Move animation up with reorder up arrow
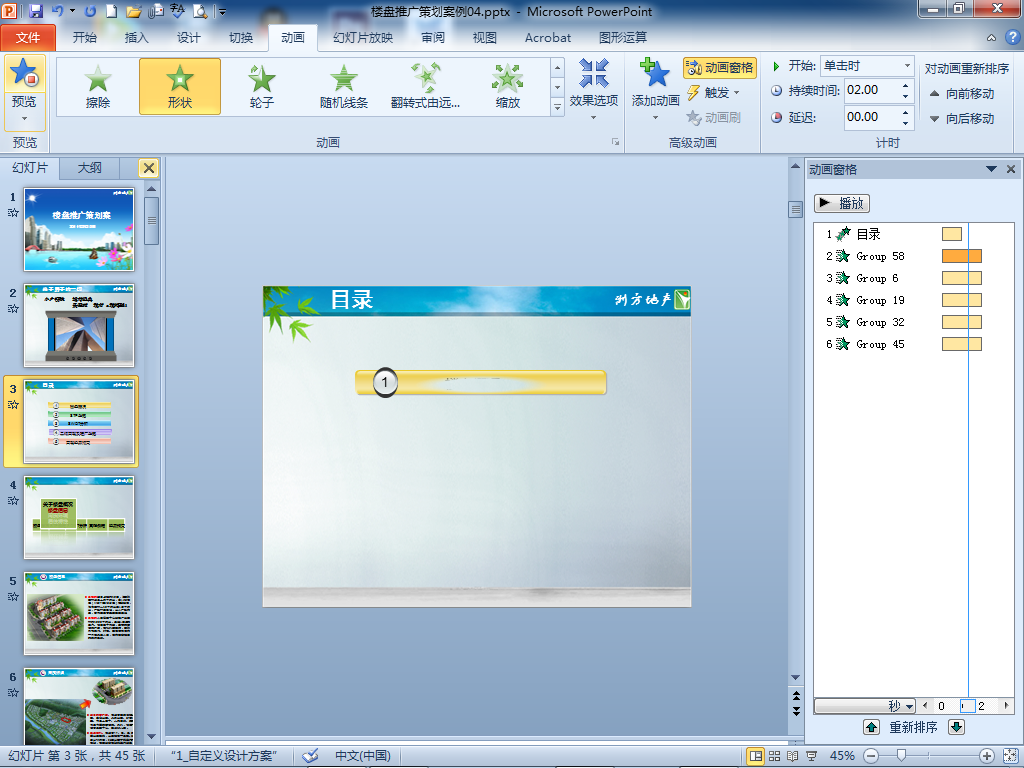This screenshot has width=1024, height=768. coord(871,727)
